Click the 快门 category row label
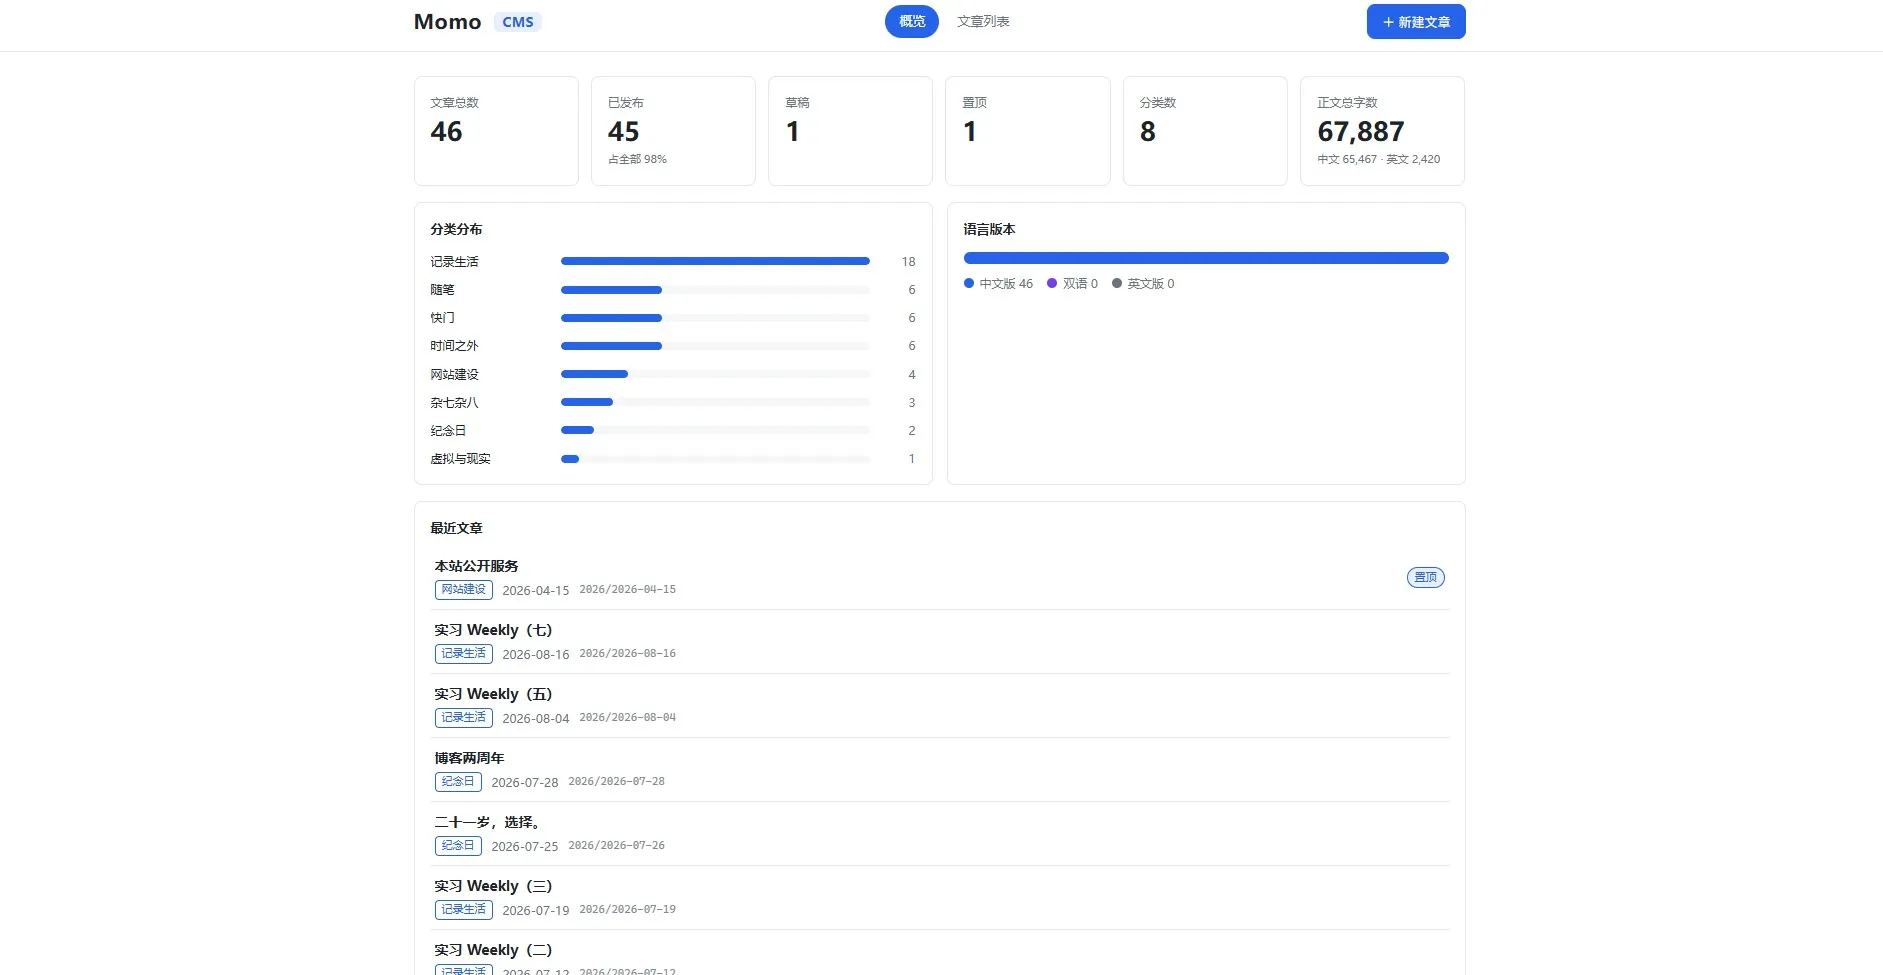 (442, 318)
